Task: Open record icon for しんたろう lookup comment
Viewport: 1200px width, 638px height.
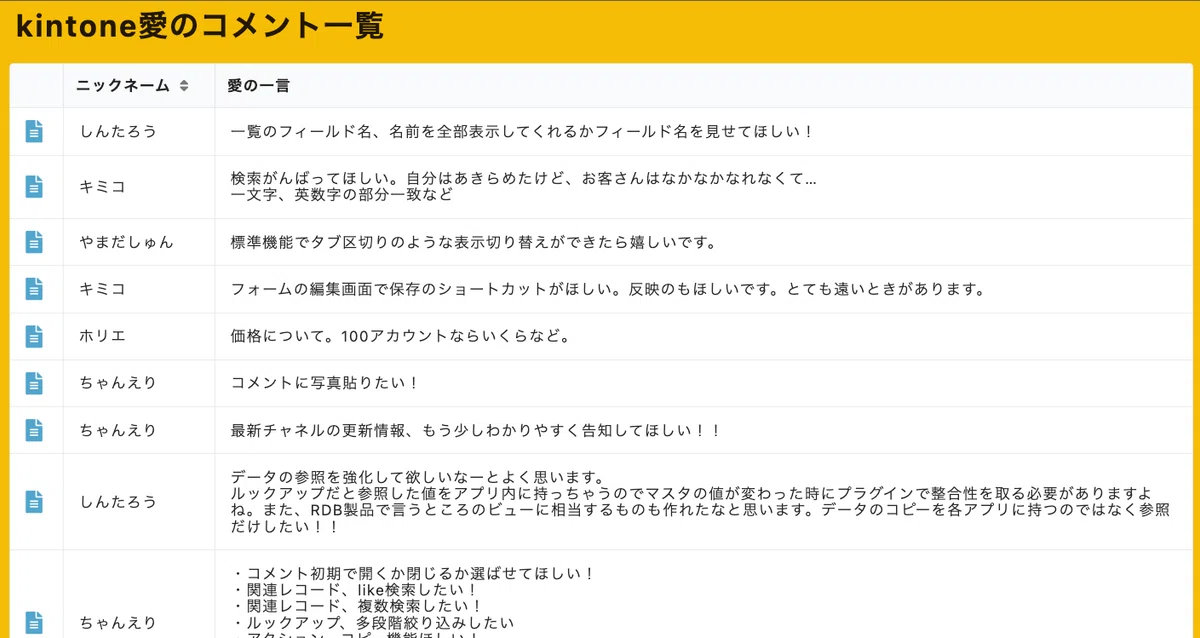Action: [x=35, y=502]
